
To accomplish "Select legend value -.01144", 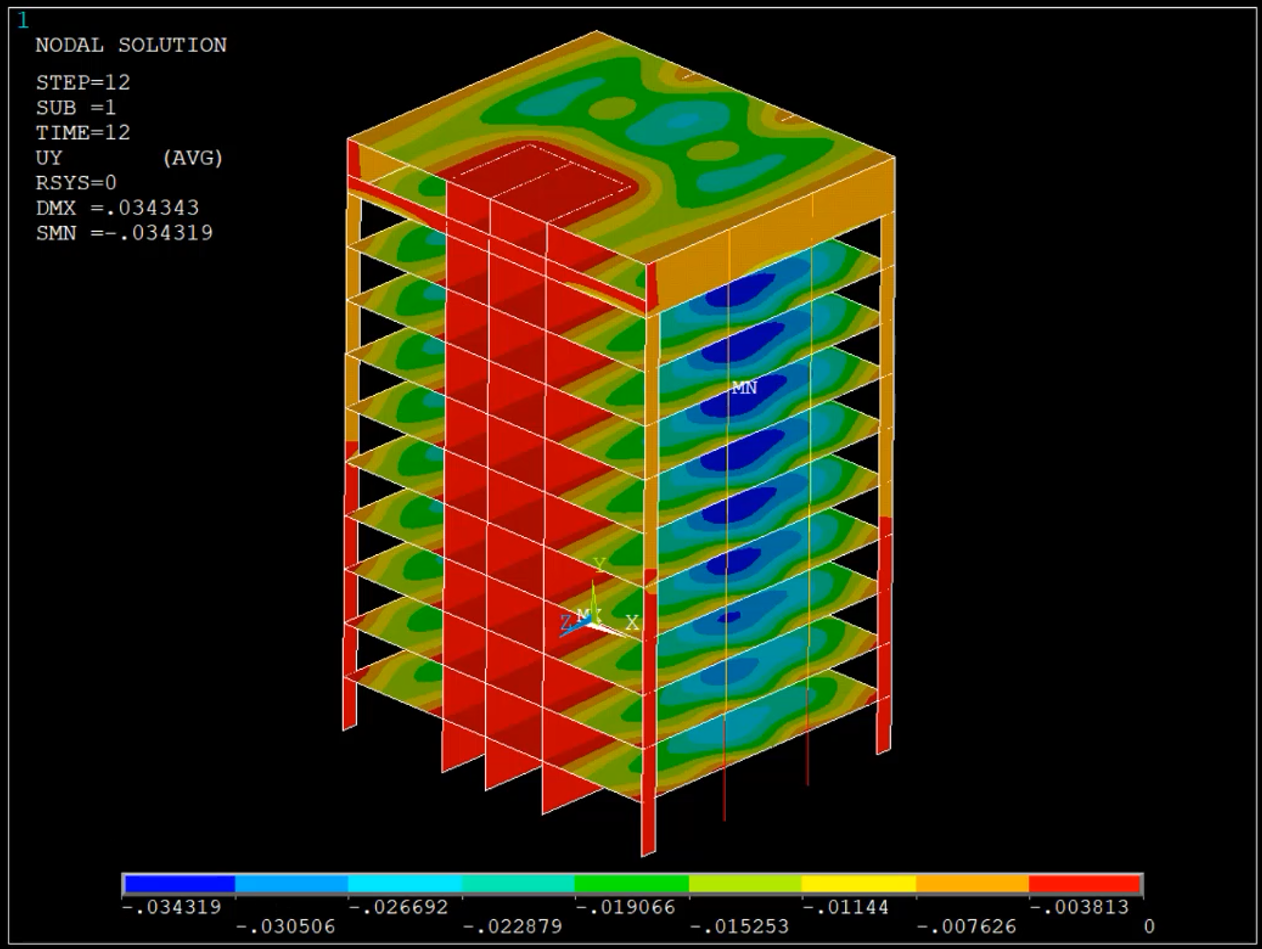I will tap(846, 907).
